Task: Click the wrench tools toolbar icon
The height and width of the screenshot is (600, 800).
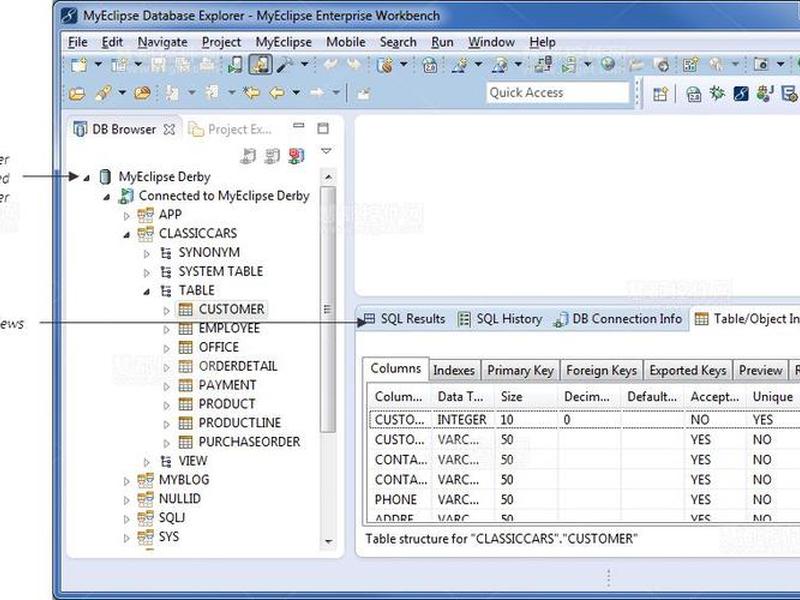Action: (285, 65)
